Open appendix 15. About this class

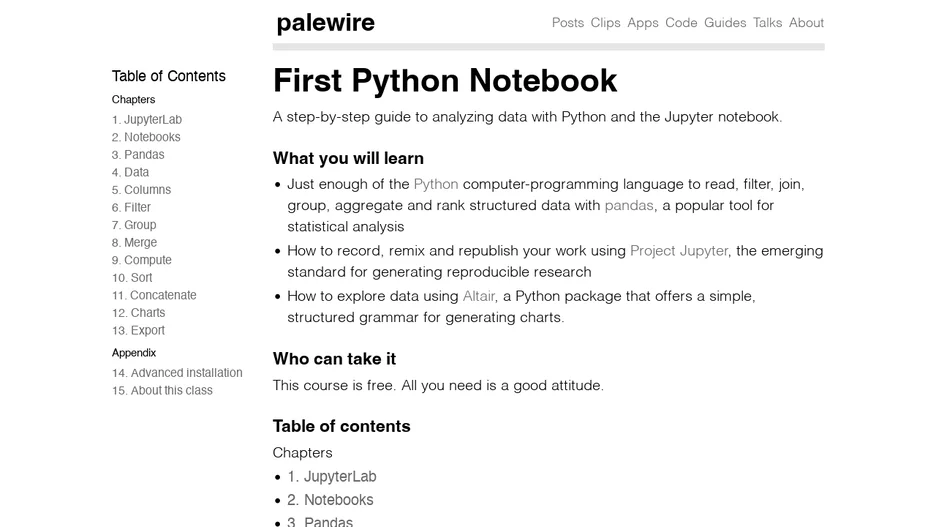tap(162, 390)
